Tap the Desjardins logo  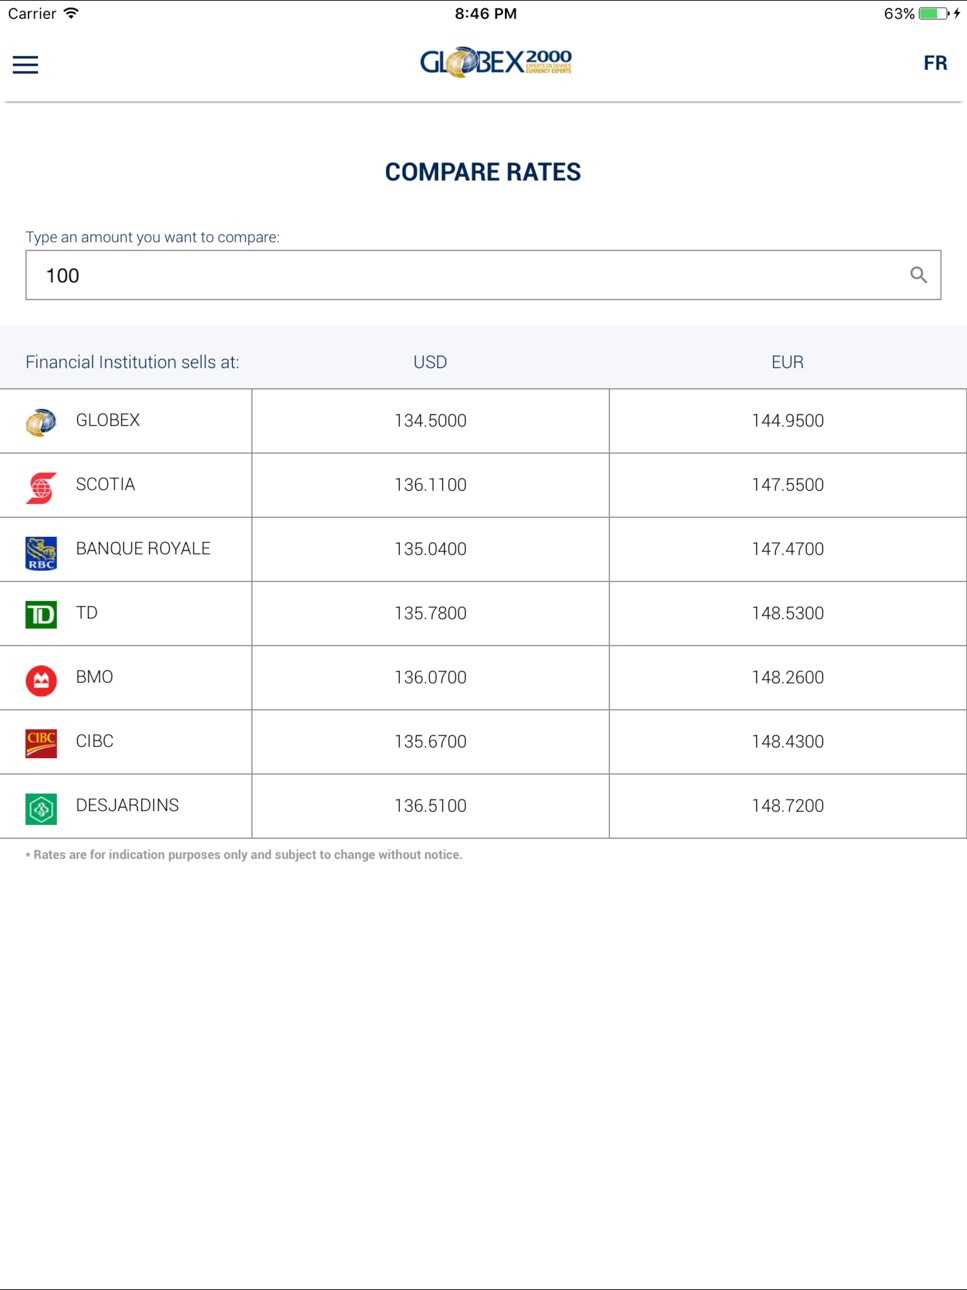(x=41, y=808)
